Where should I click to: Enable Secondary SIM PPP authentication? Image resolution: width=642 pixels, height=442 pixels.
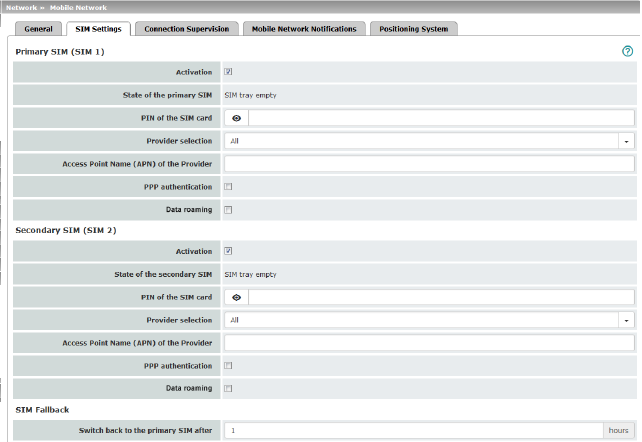tap(228, 365)
